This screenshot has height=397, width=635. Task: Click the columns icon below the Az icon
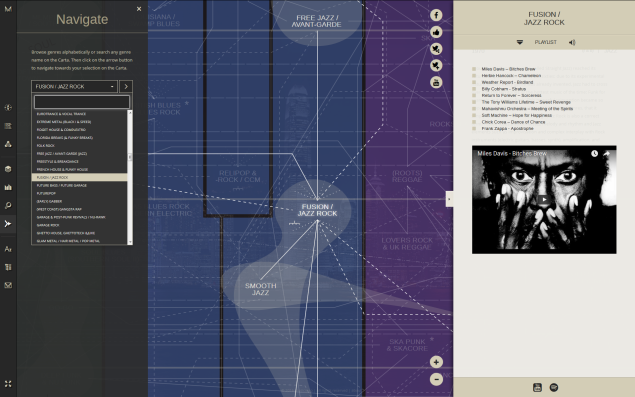(x=8, y=267)
